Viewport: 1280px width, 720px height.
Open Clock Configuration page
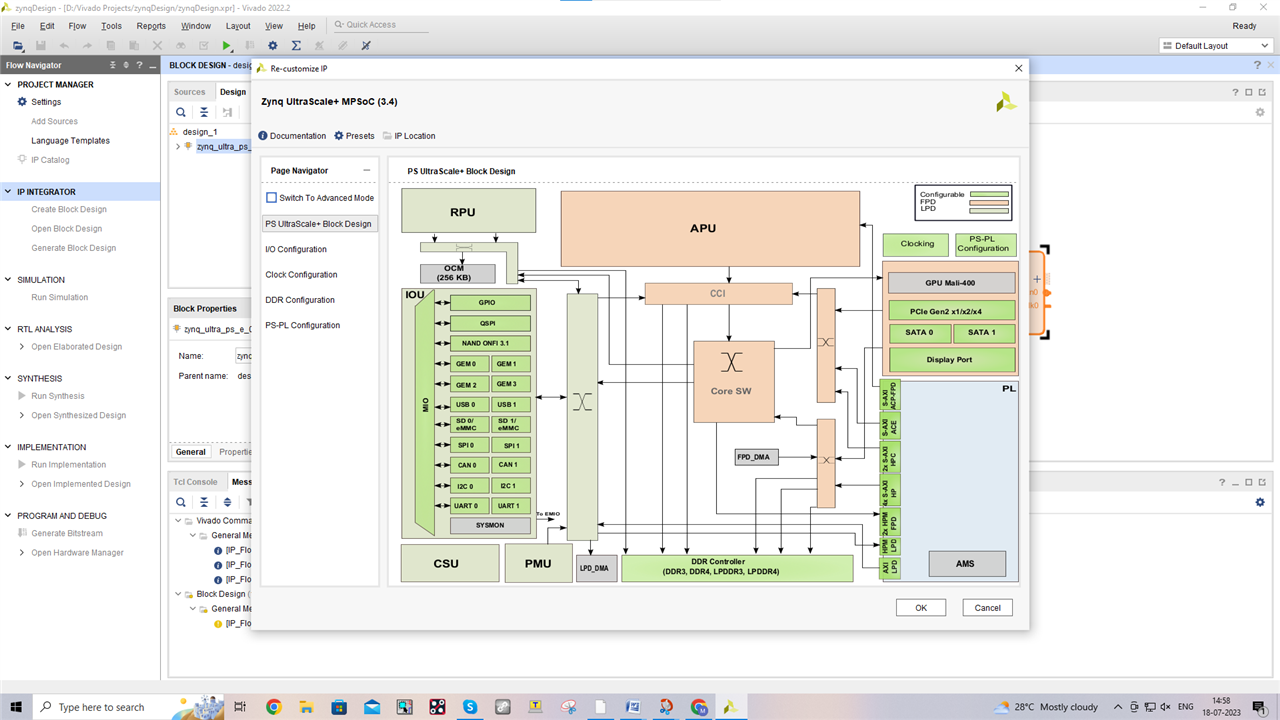(301, 274)
